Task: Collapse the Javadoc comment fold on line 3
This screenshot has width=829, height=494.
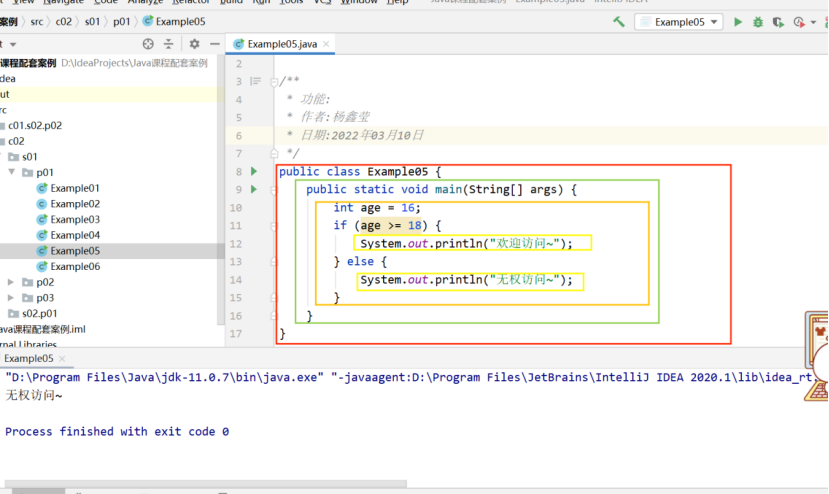Action: point(274,82)
